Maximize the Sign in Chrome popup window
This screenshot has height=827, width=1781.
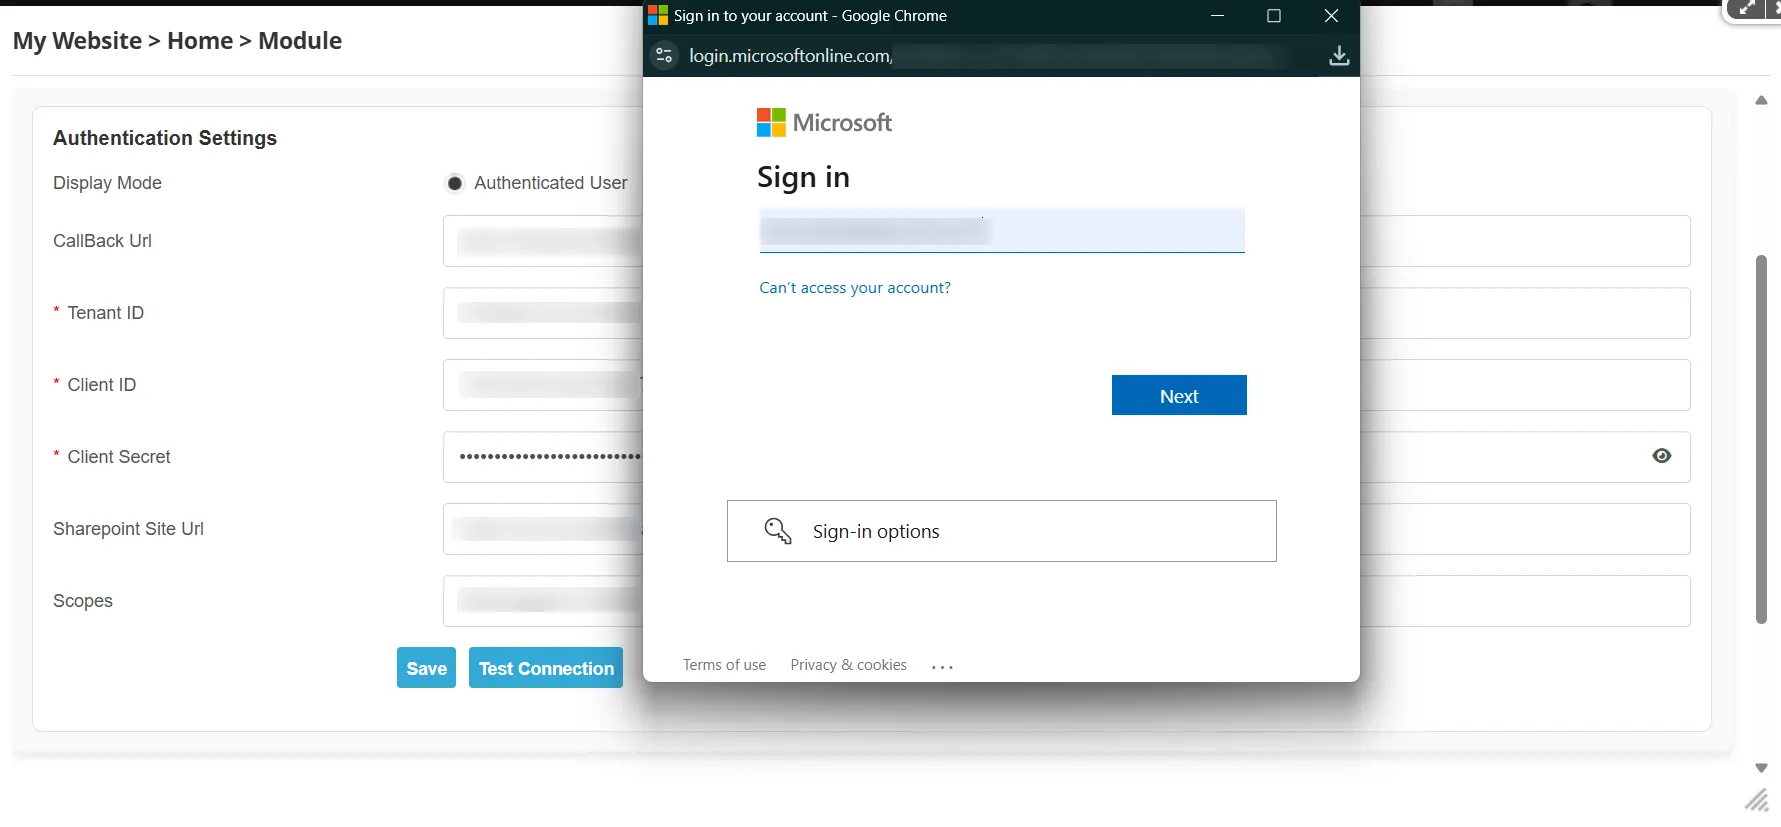pyautogui.click(x=1274, y=15)
